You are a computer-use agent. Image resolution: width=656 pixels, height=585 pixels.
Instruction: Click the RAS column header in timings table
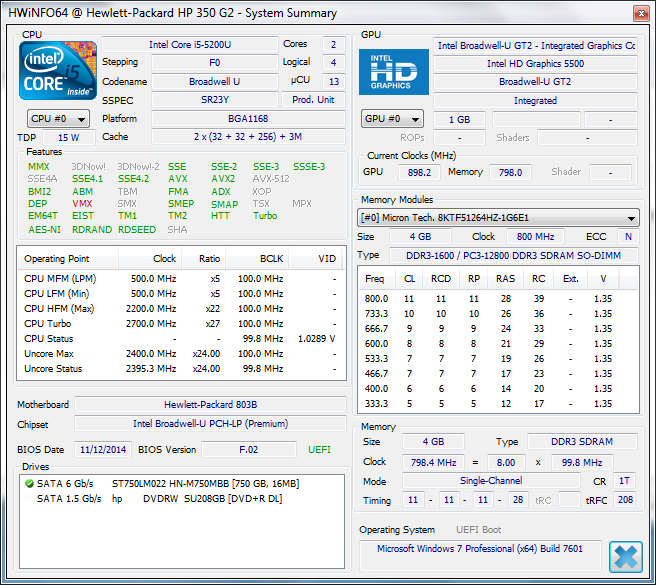pos(505,279)
